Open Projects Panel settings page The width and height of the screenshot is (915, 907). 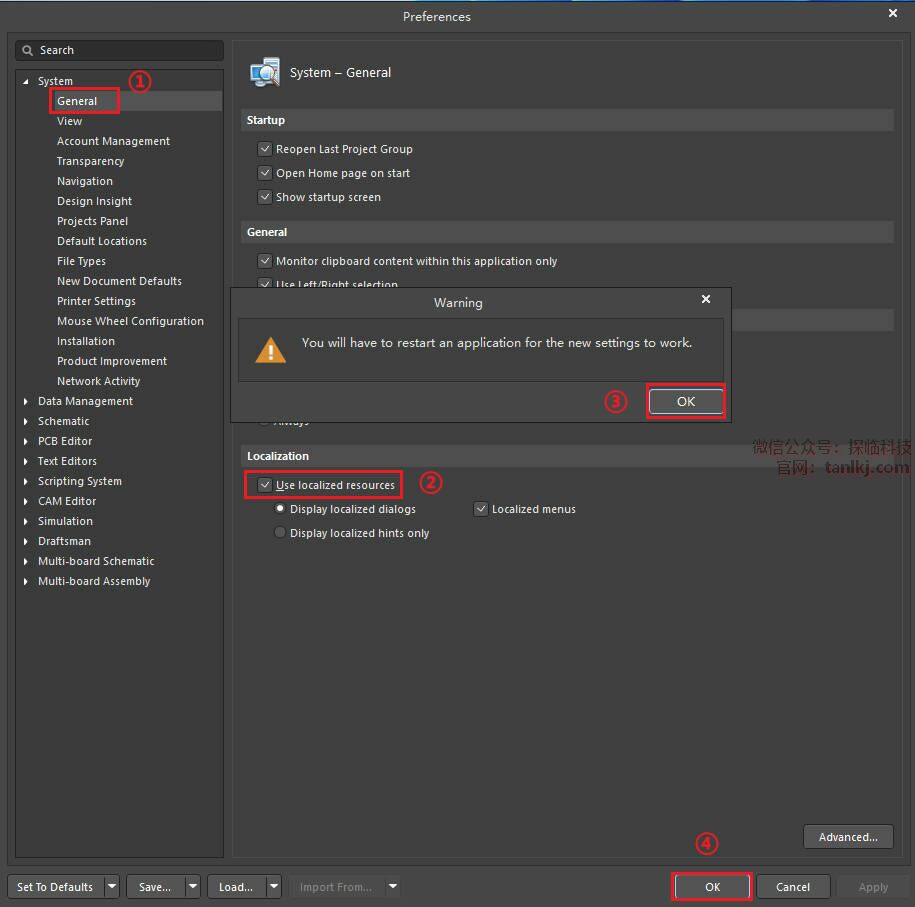pos(92,221)
